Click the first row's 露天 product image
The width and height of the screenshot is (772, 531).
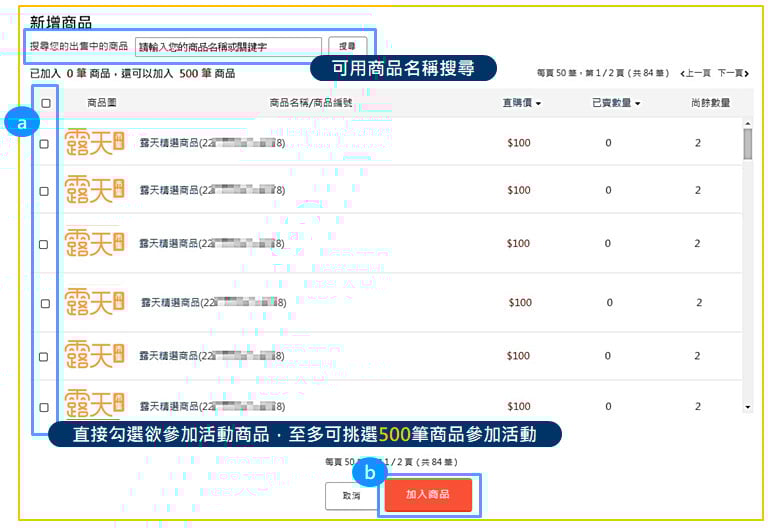coord(95,142)
